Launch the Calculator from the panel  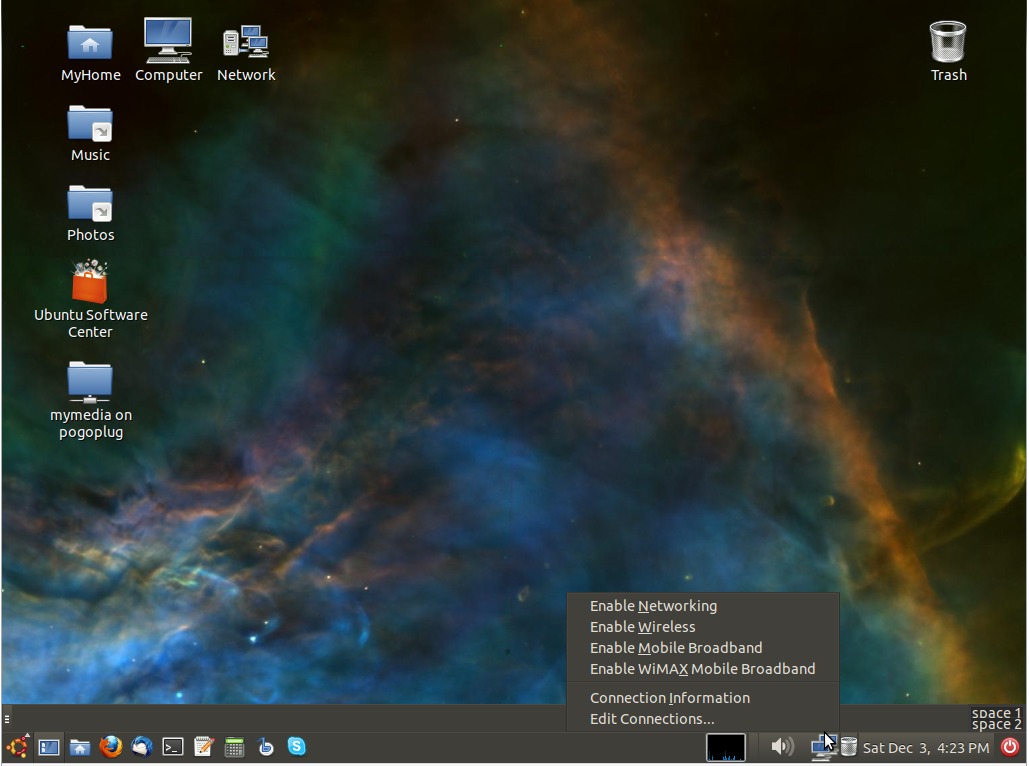pyautogui.click(x=234, y=747)
